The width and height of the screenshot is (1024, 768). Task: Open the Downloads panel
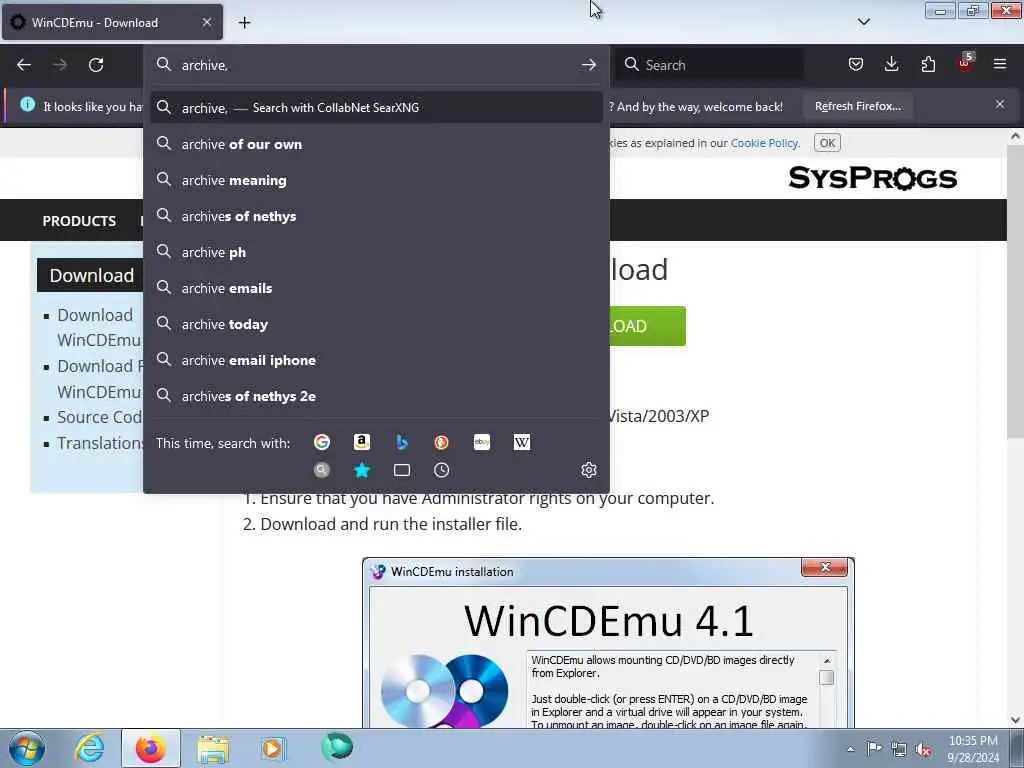point(891,64)
